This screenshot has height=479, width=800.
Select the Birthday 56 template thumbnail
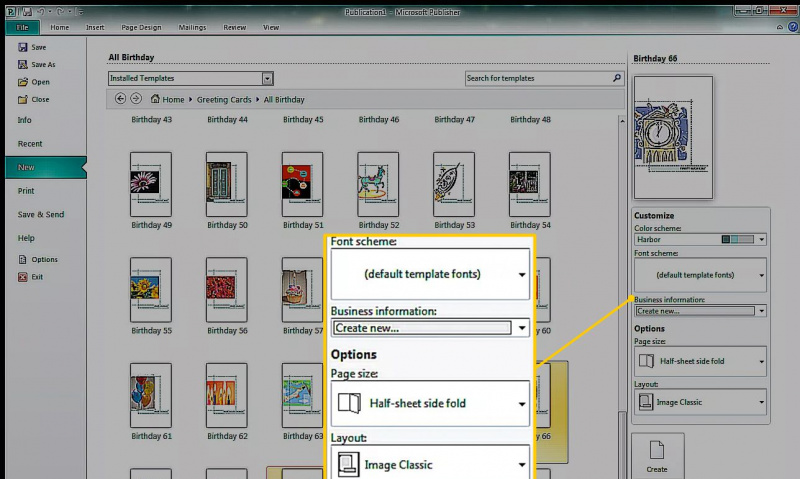227,290
